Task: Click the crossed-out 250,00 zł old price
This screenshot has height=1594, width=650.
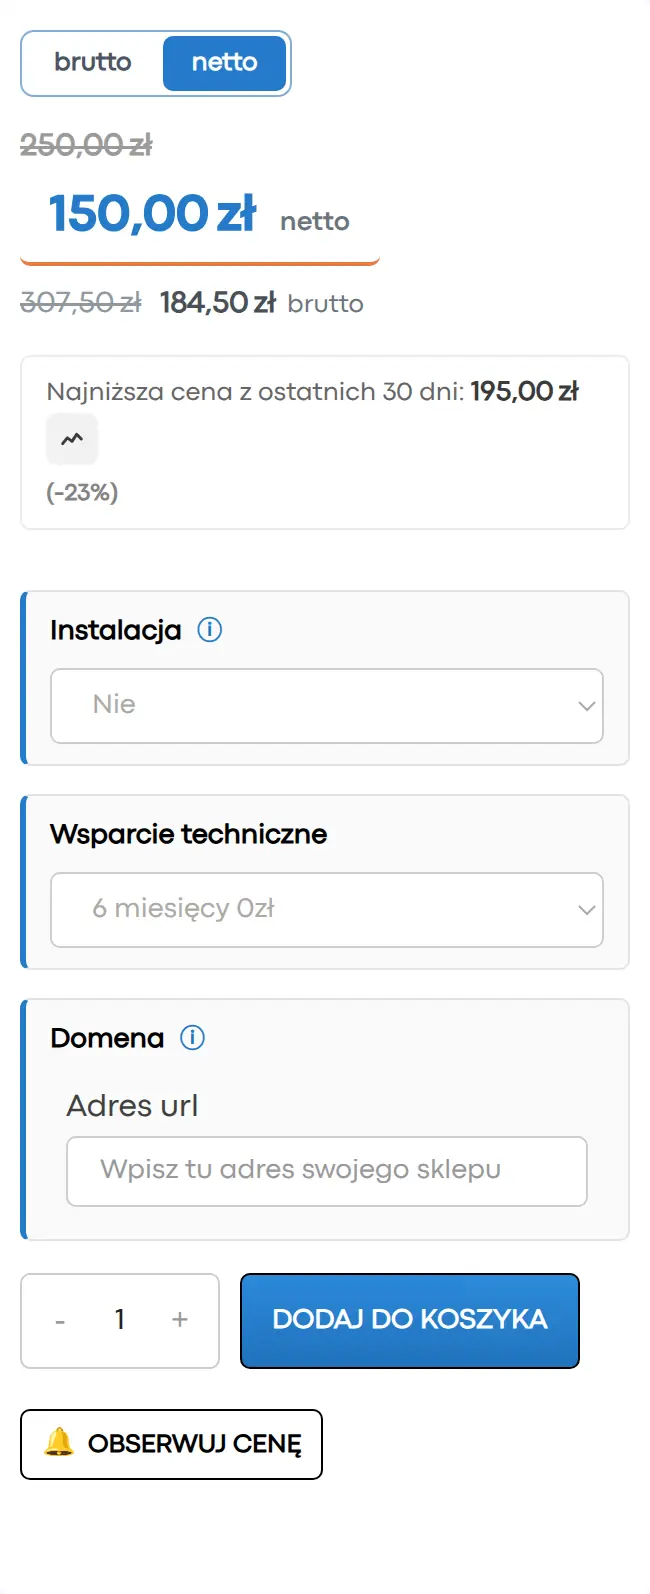Action: pyautogui.click(x=86, y=145)
